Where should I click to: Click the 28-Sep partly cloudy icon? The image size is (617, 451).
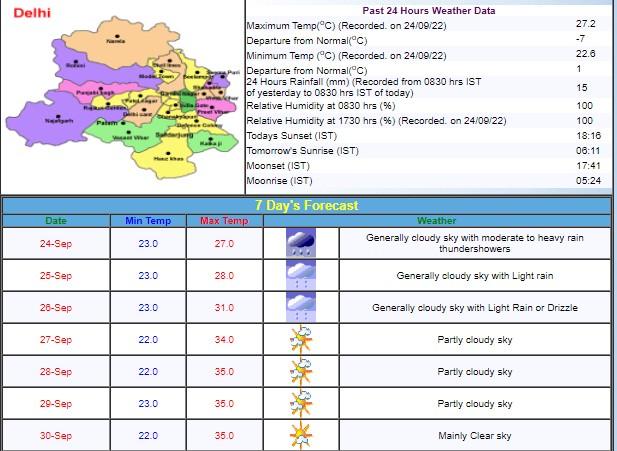click(298, 371)
